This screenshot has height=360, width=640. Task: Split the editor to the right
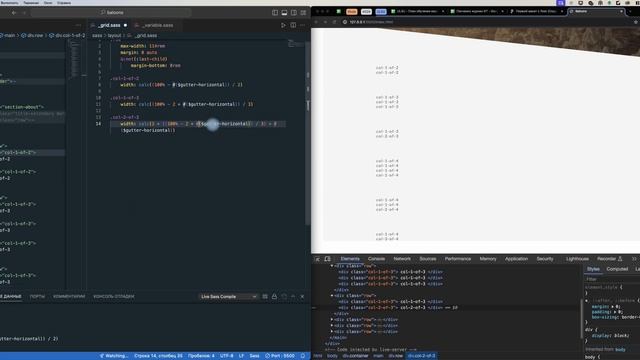(293, 25)
